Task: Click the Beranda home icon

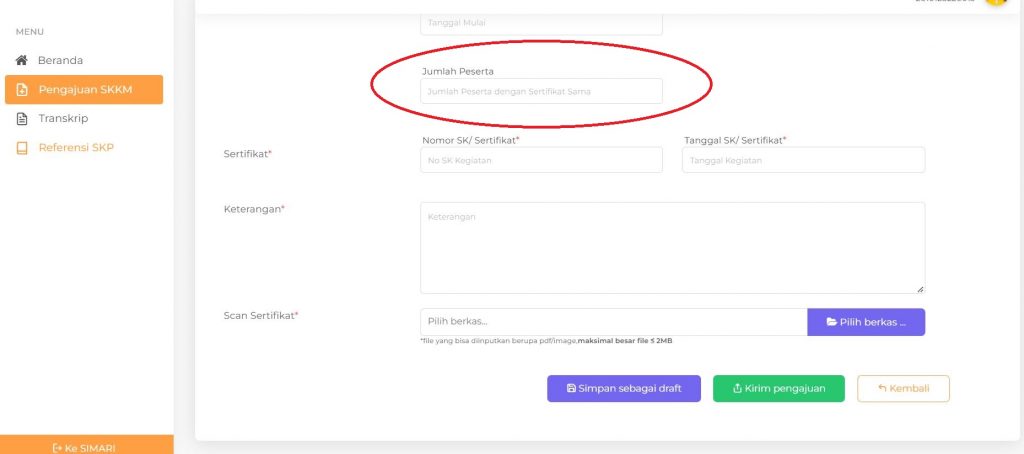Action: [22, 60]
